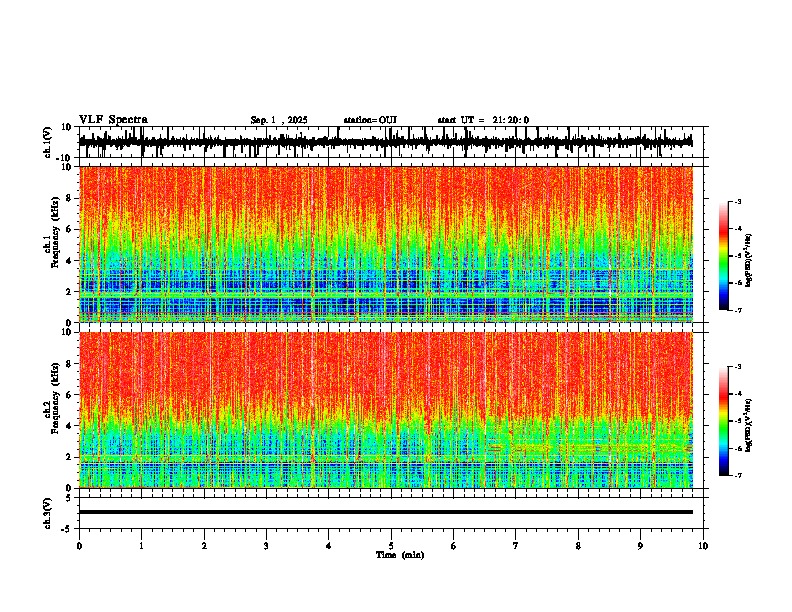Click the "-3" label on ch.1 colorbar

[x=738, y=201]
